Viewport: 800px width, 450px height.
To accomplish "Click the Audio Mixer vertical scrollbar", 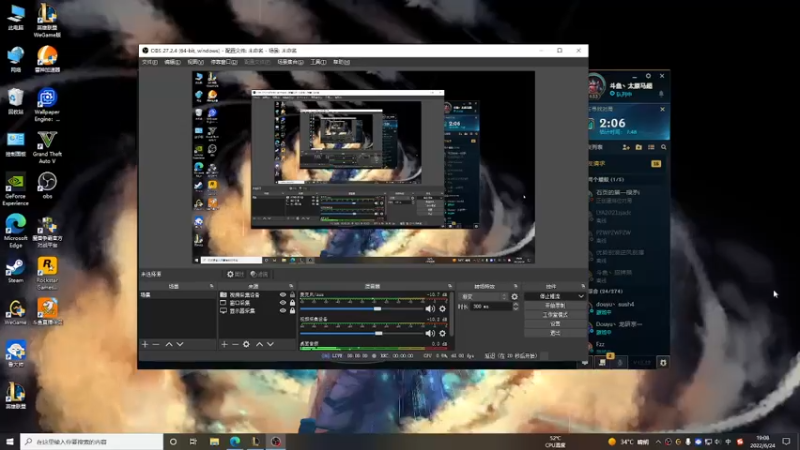I will pyautogui.click(x=452, y=313).
